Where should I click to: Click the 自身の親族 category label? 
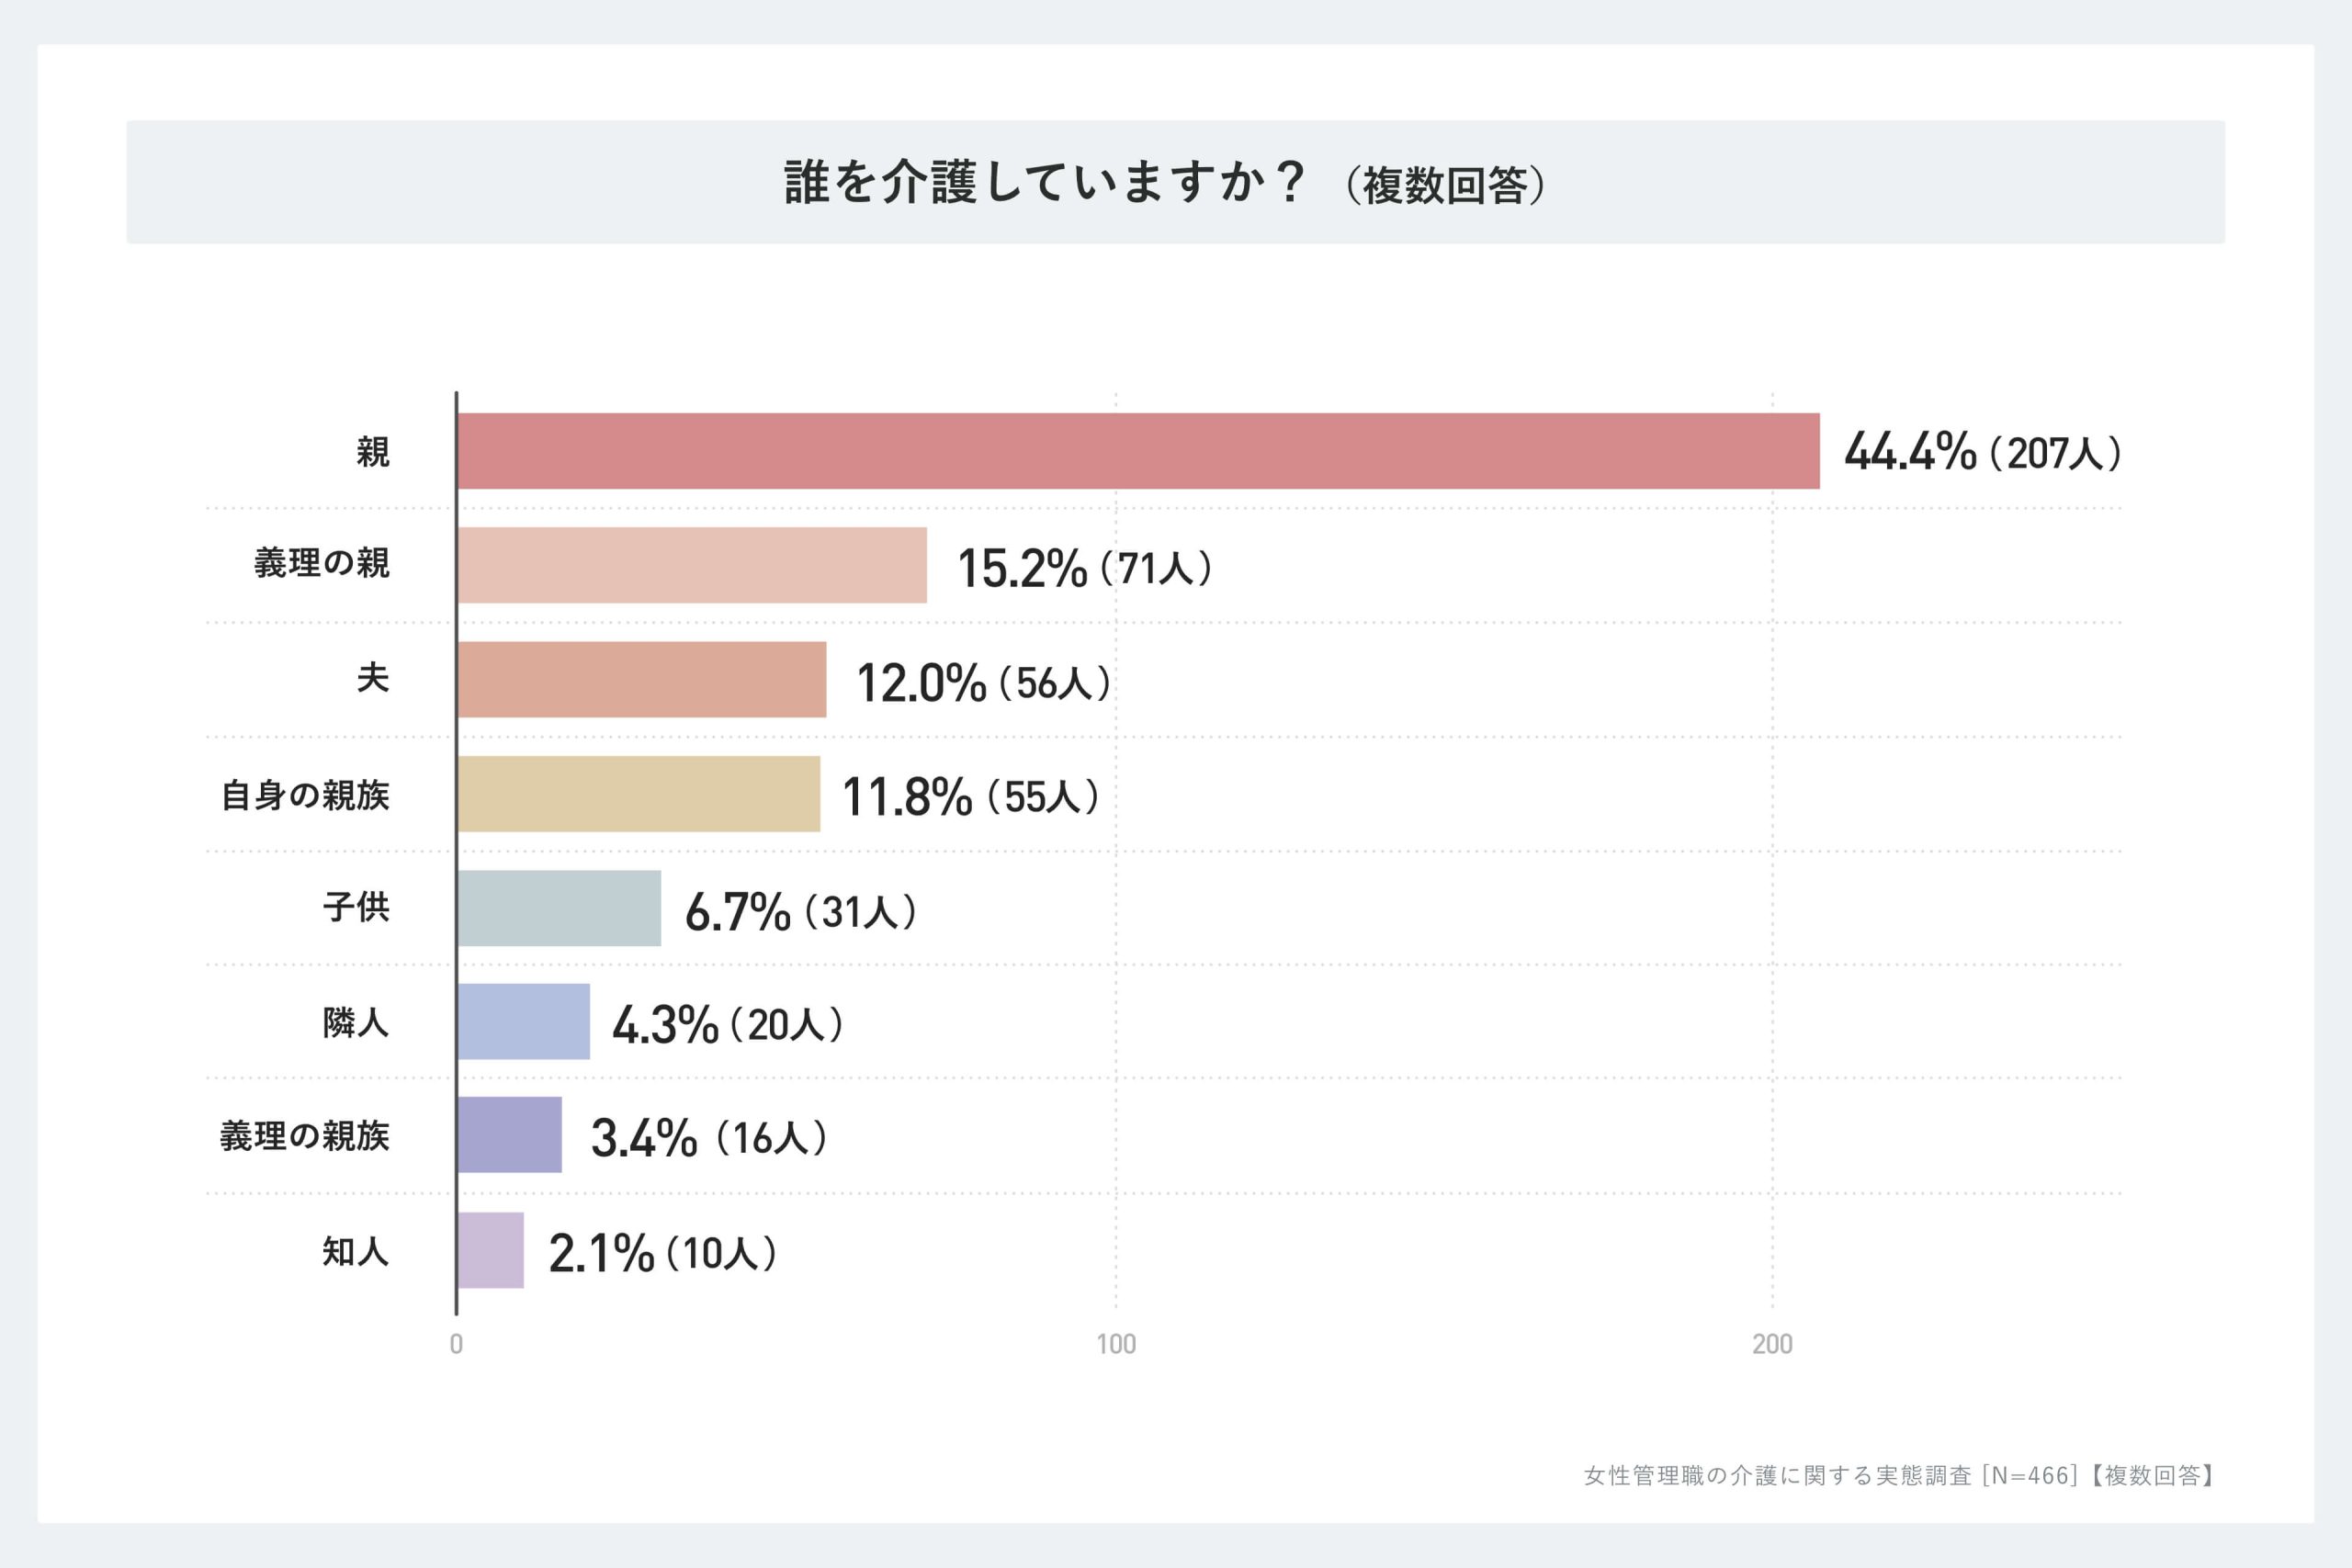click(x=305, y=796)
